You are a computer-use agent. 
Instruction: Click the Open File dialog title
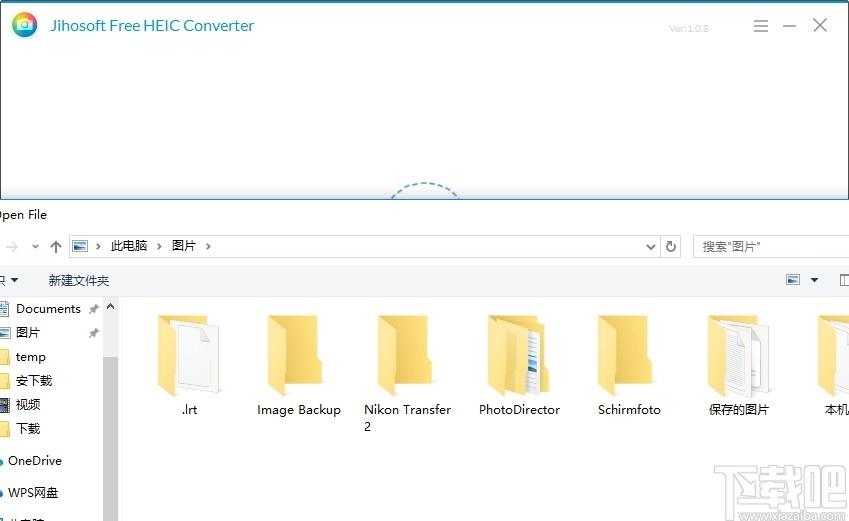coord(23,215)
